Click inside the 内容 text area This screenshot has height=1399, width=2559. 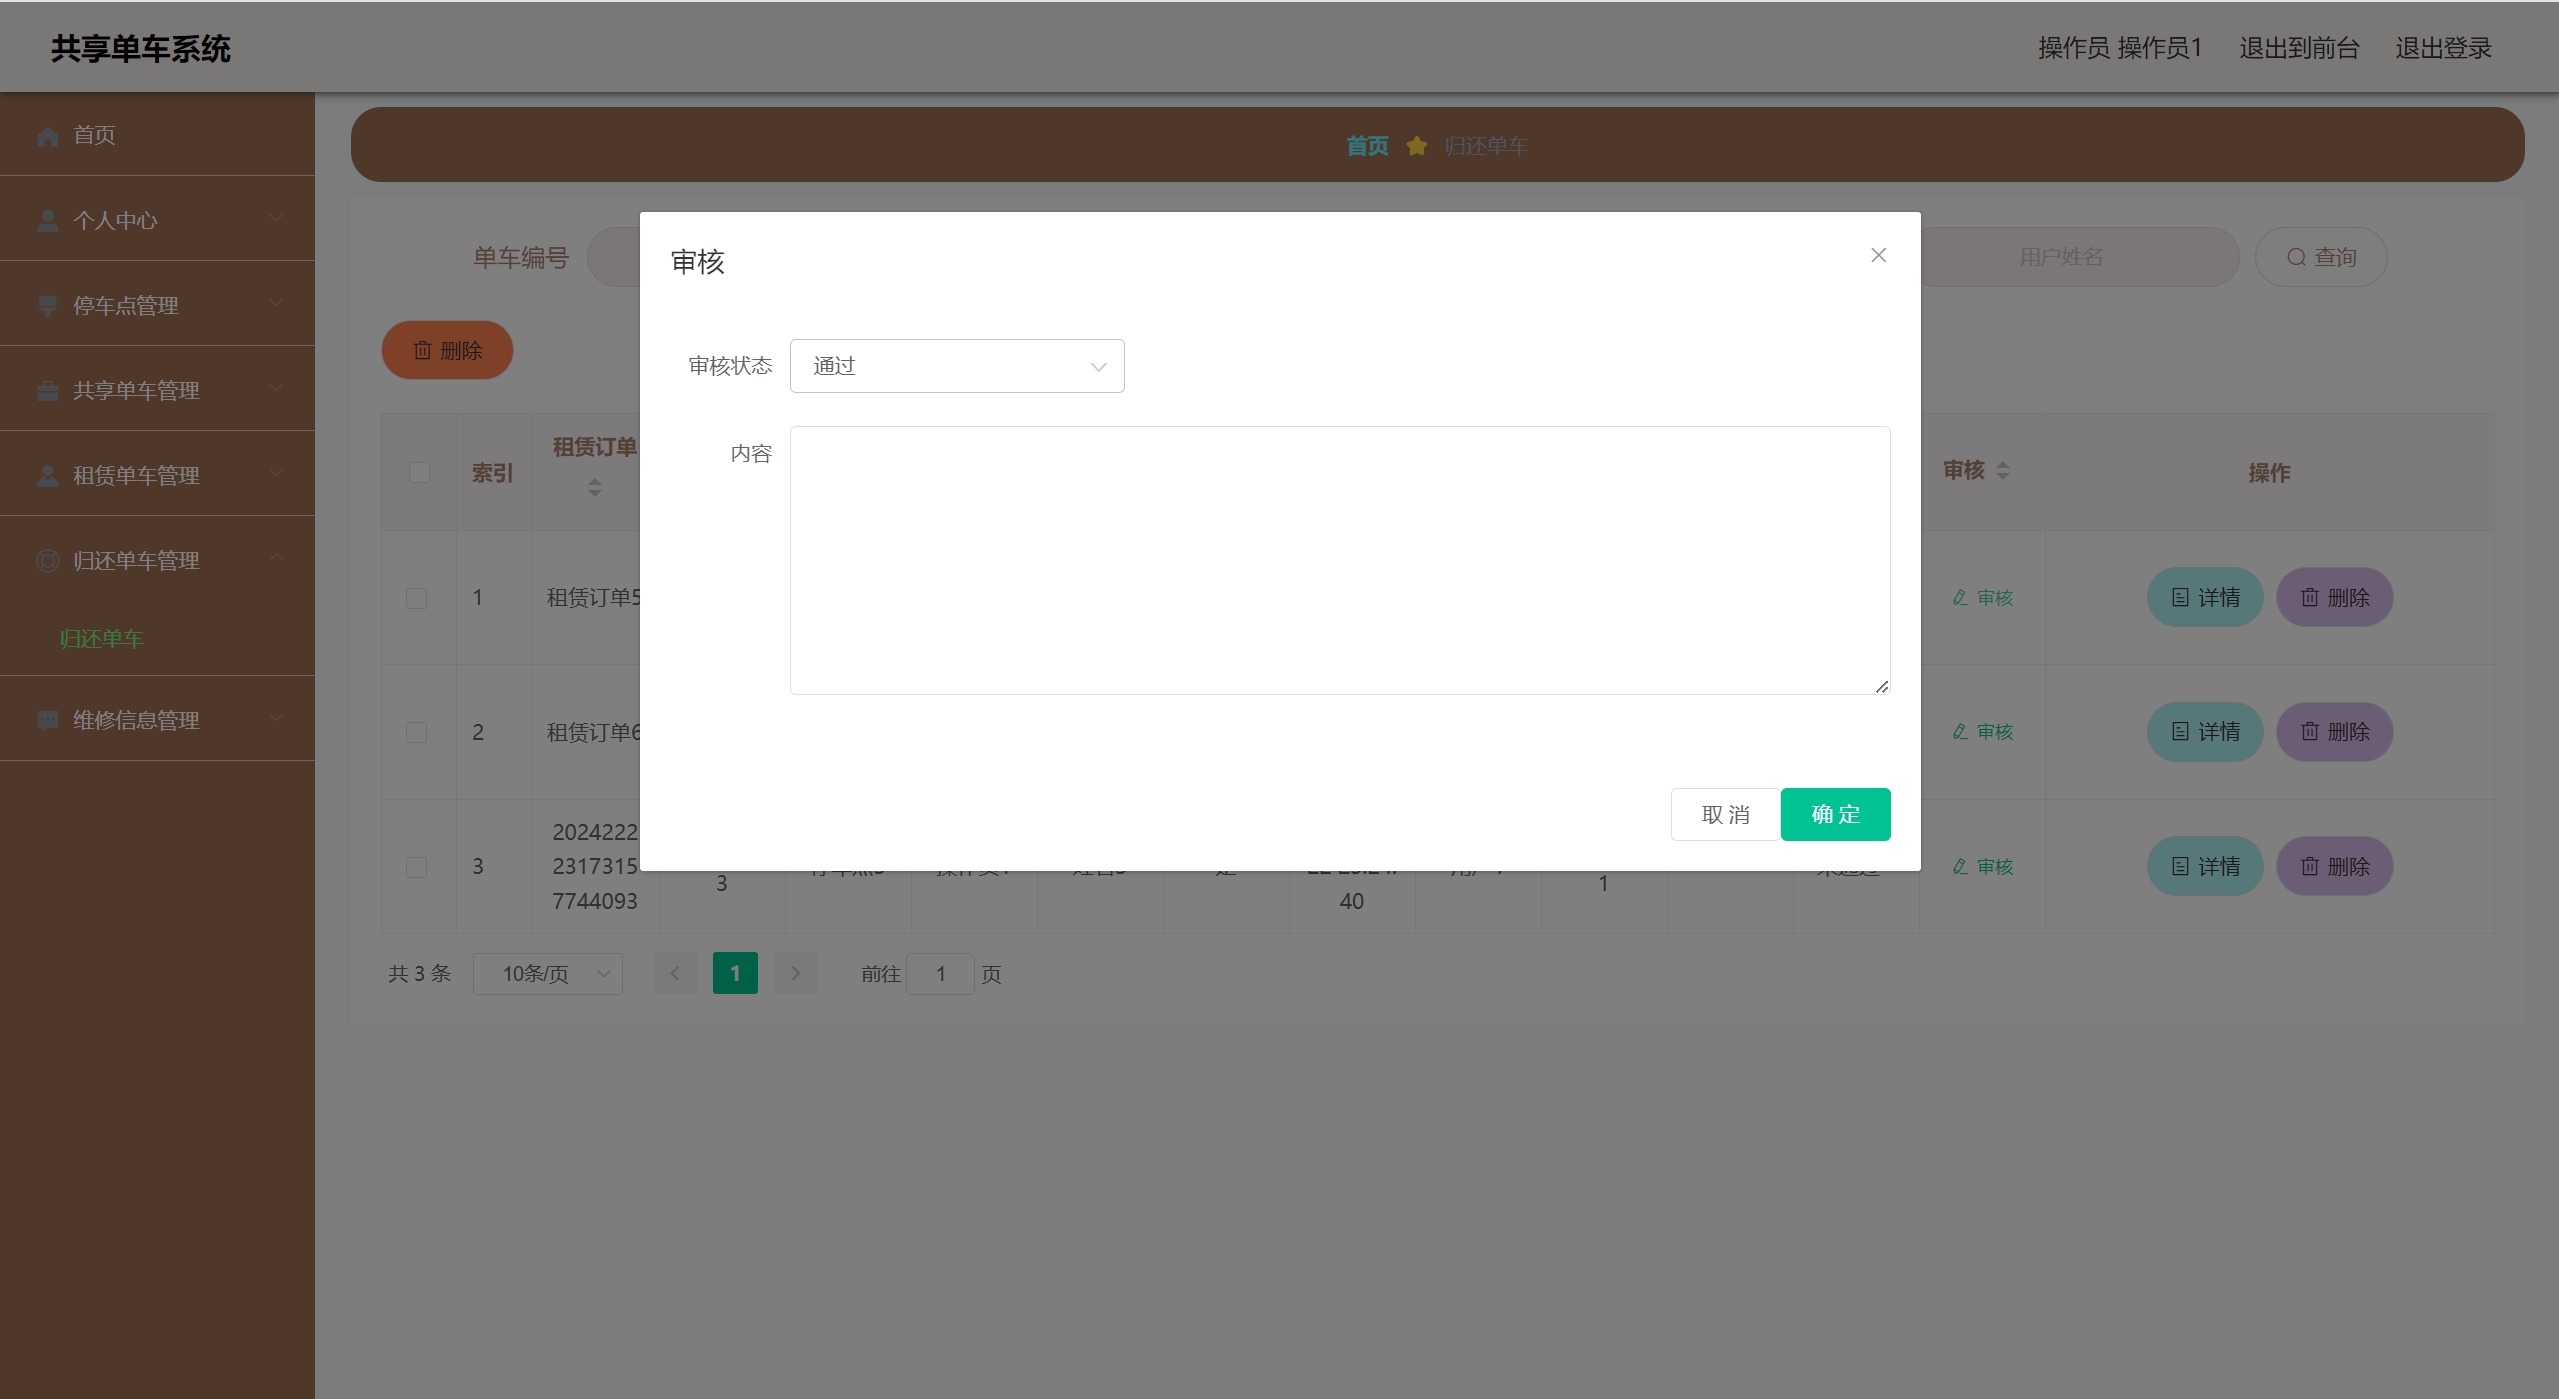click(x=1338, y=560)
